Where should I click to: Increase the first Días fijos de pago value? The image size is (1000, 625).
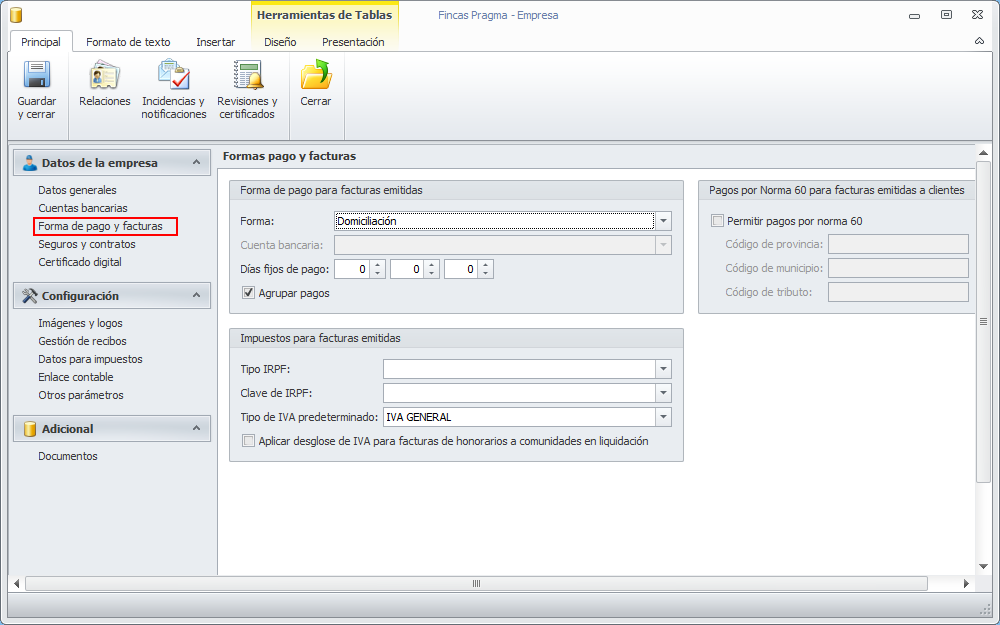point(378,265)
